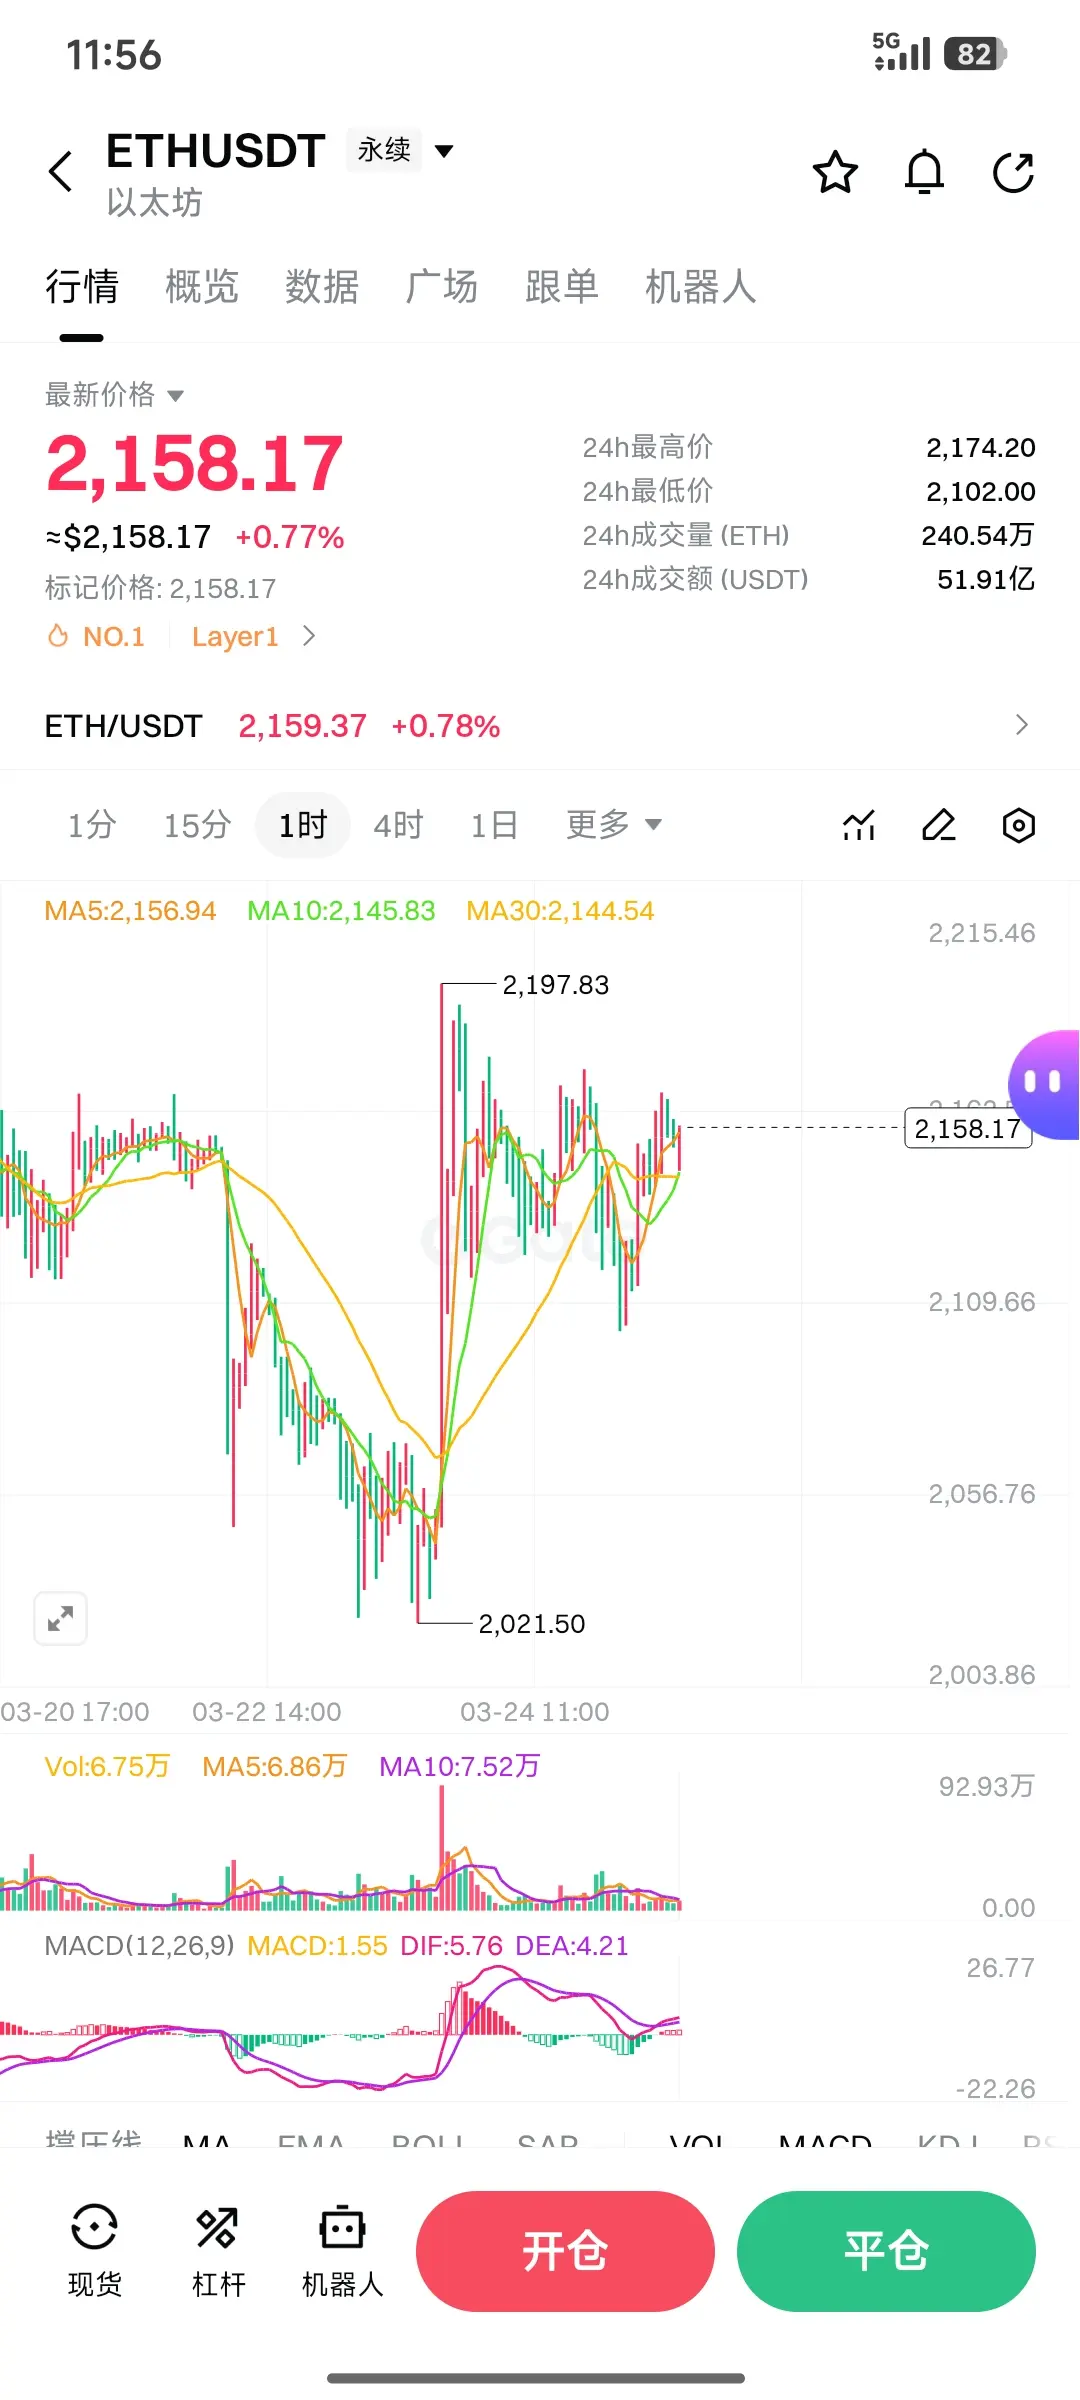Image resolution: width=1080 pixels, height=2400 pixels.
Task: Open chart indicators icon
Action: pyautogui.click(x=859, y=825)
